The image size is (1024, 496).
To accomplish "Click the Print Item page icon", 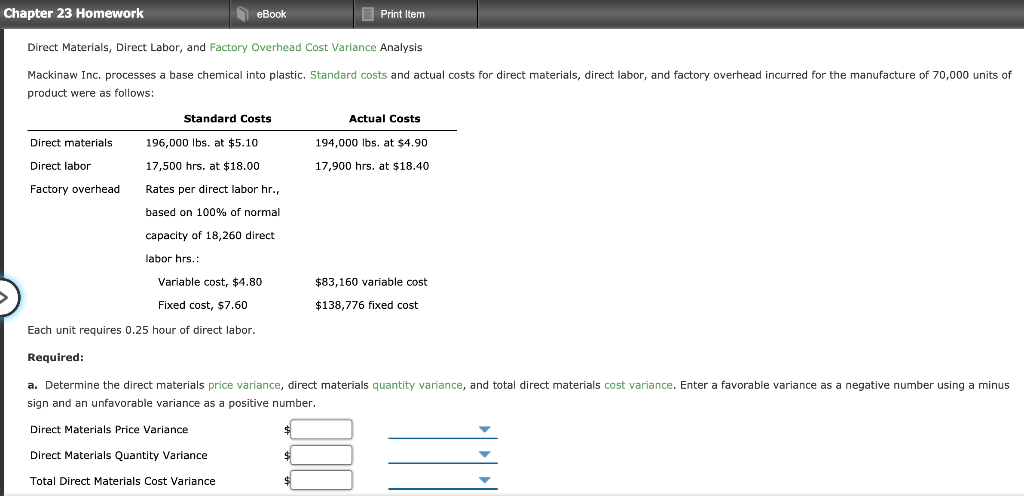I will point(368,14).
